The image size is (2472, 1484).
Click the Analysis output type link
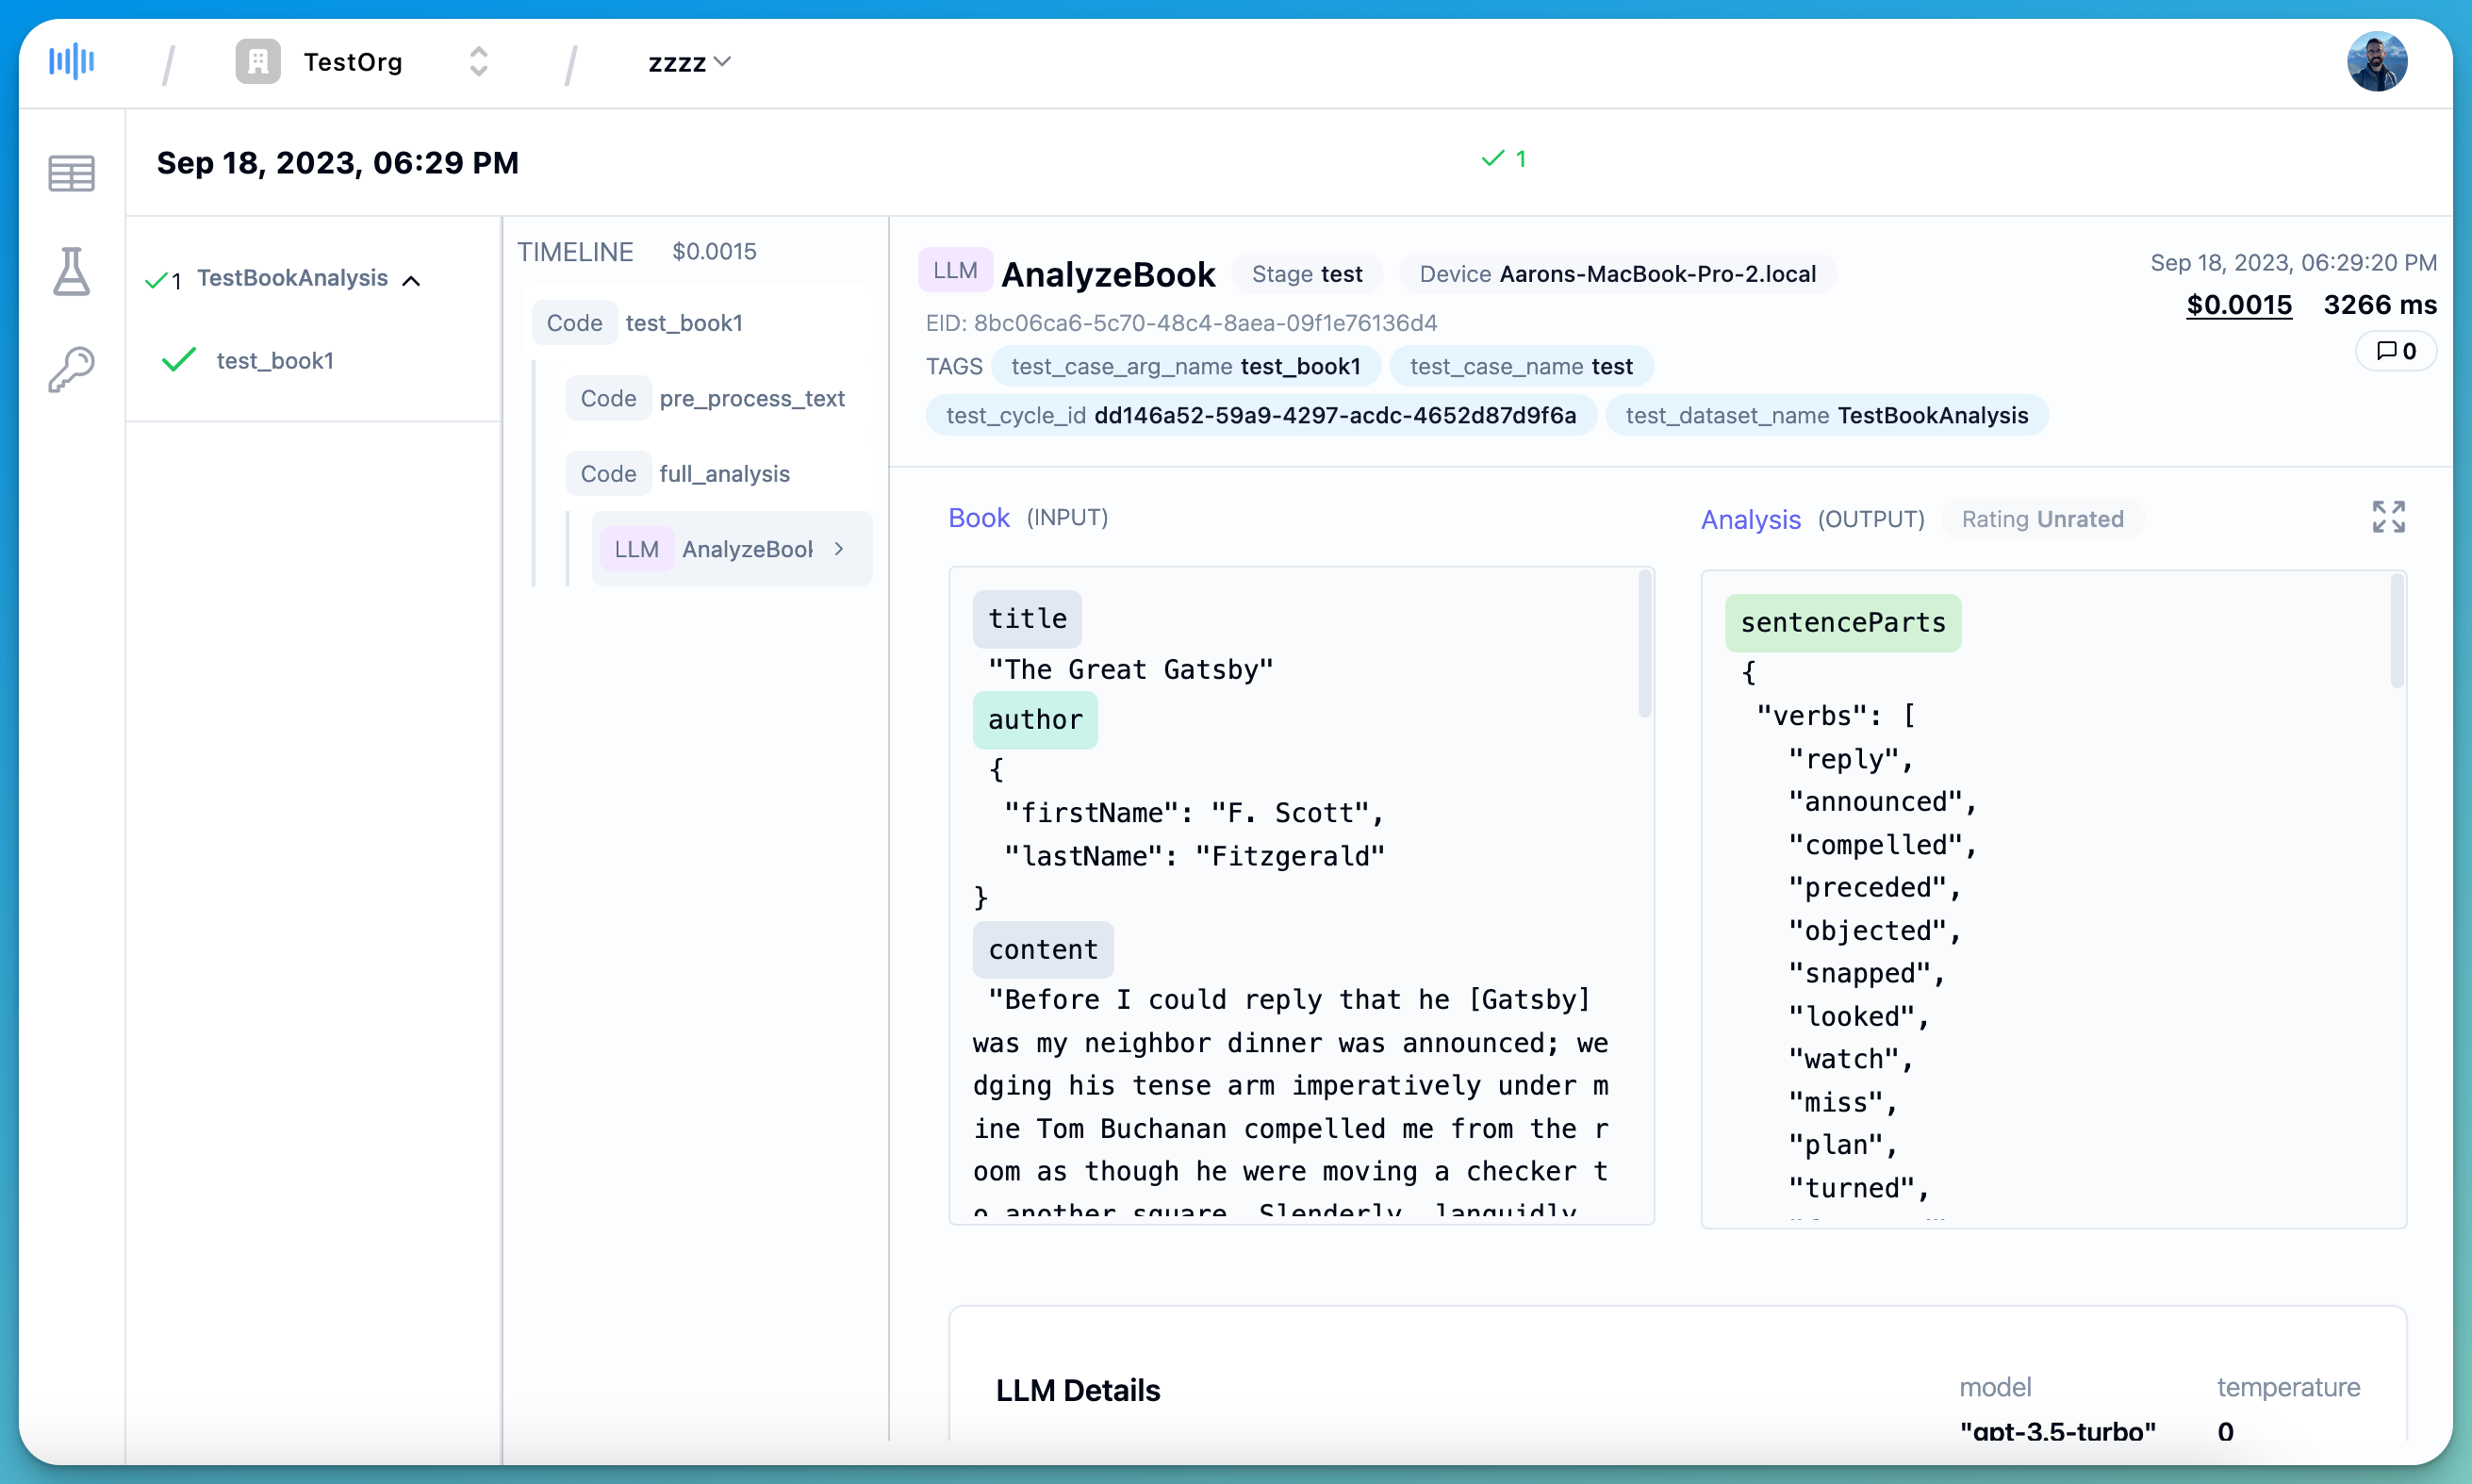[1750, 519]
